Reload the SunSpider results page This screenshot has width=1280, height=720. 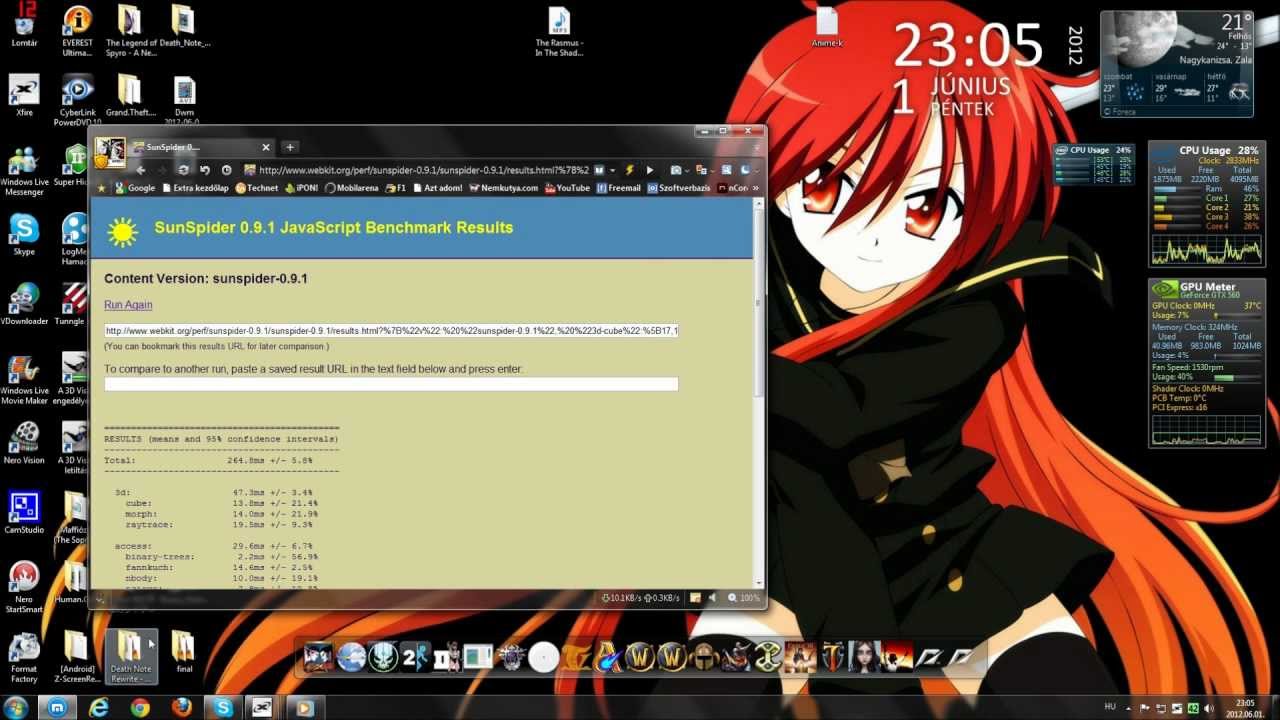click(183, 170)
